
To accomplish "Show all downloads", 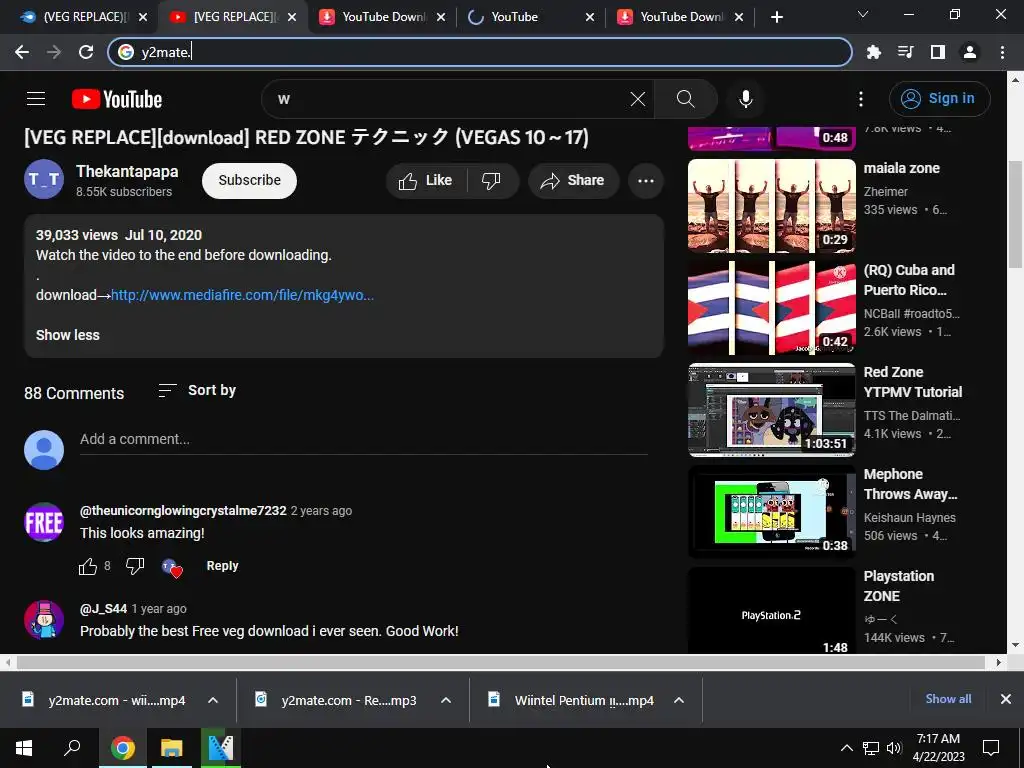I will point(948,699).
